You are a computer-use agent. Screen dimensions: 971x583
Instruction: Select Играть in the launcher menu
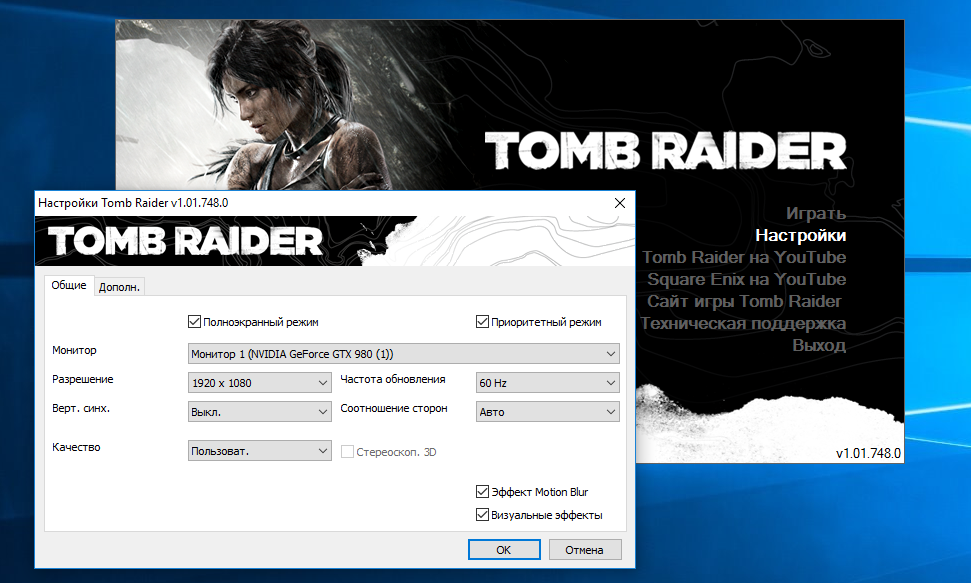pos(816,214)
